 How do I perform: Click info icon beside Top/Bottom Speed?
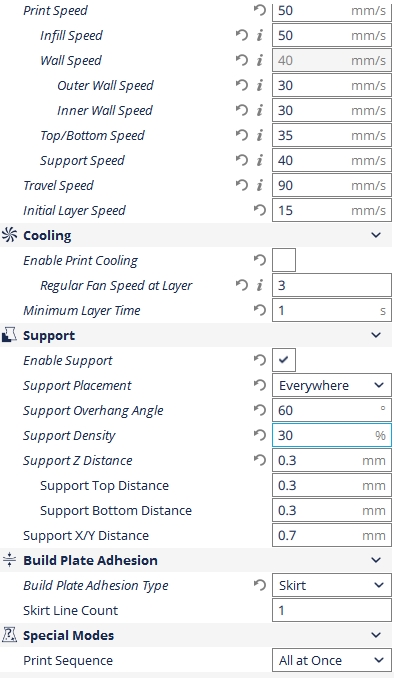[260, 135]
